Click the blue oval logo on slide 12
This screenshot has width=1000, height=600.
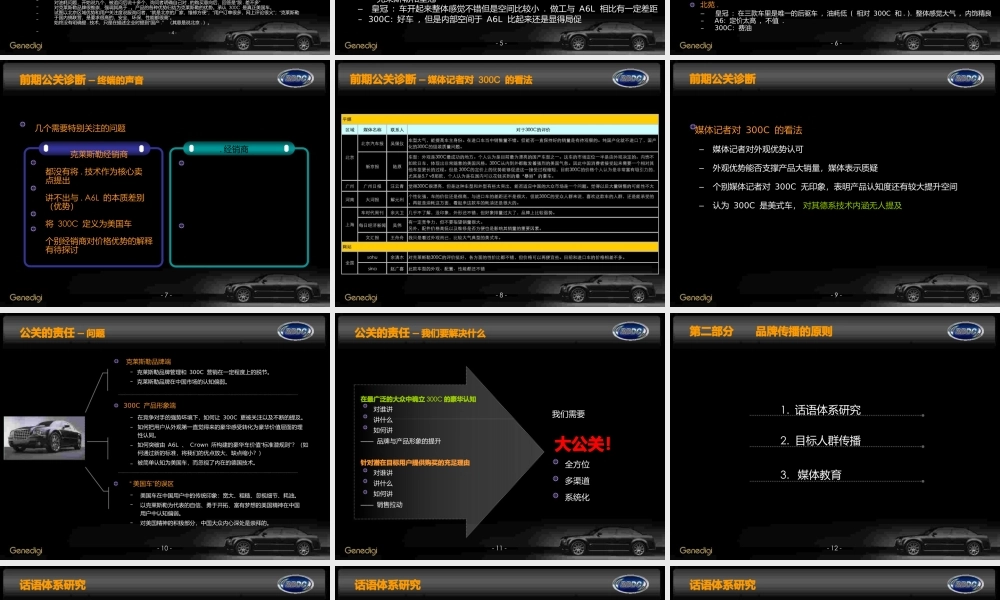pos(965,332)
